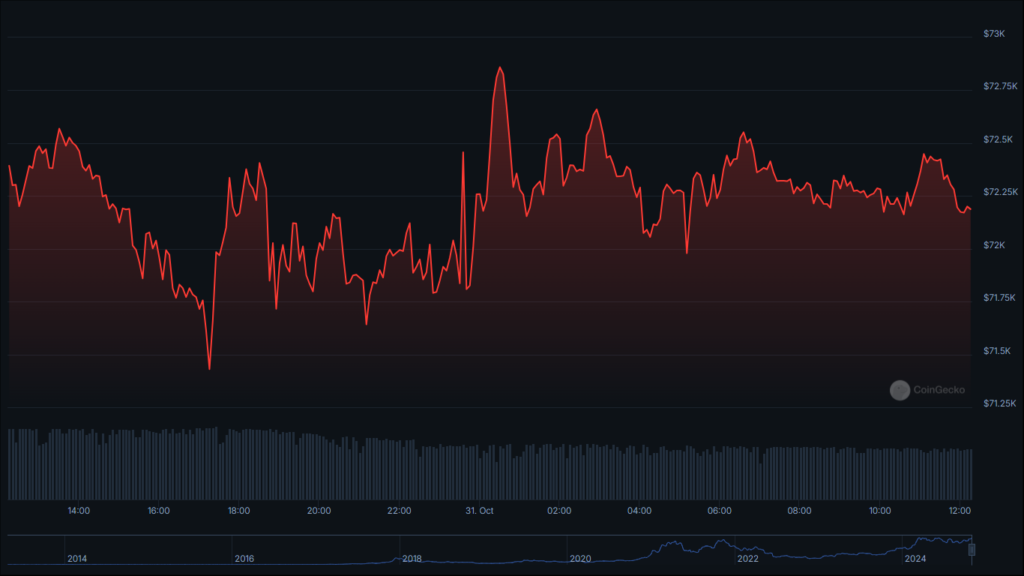Click the $72.5K price axis label

point(998,139)
